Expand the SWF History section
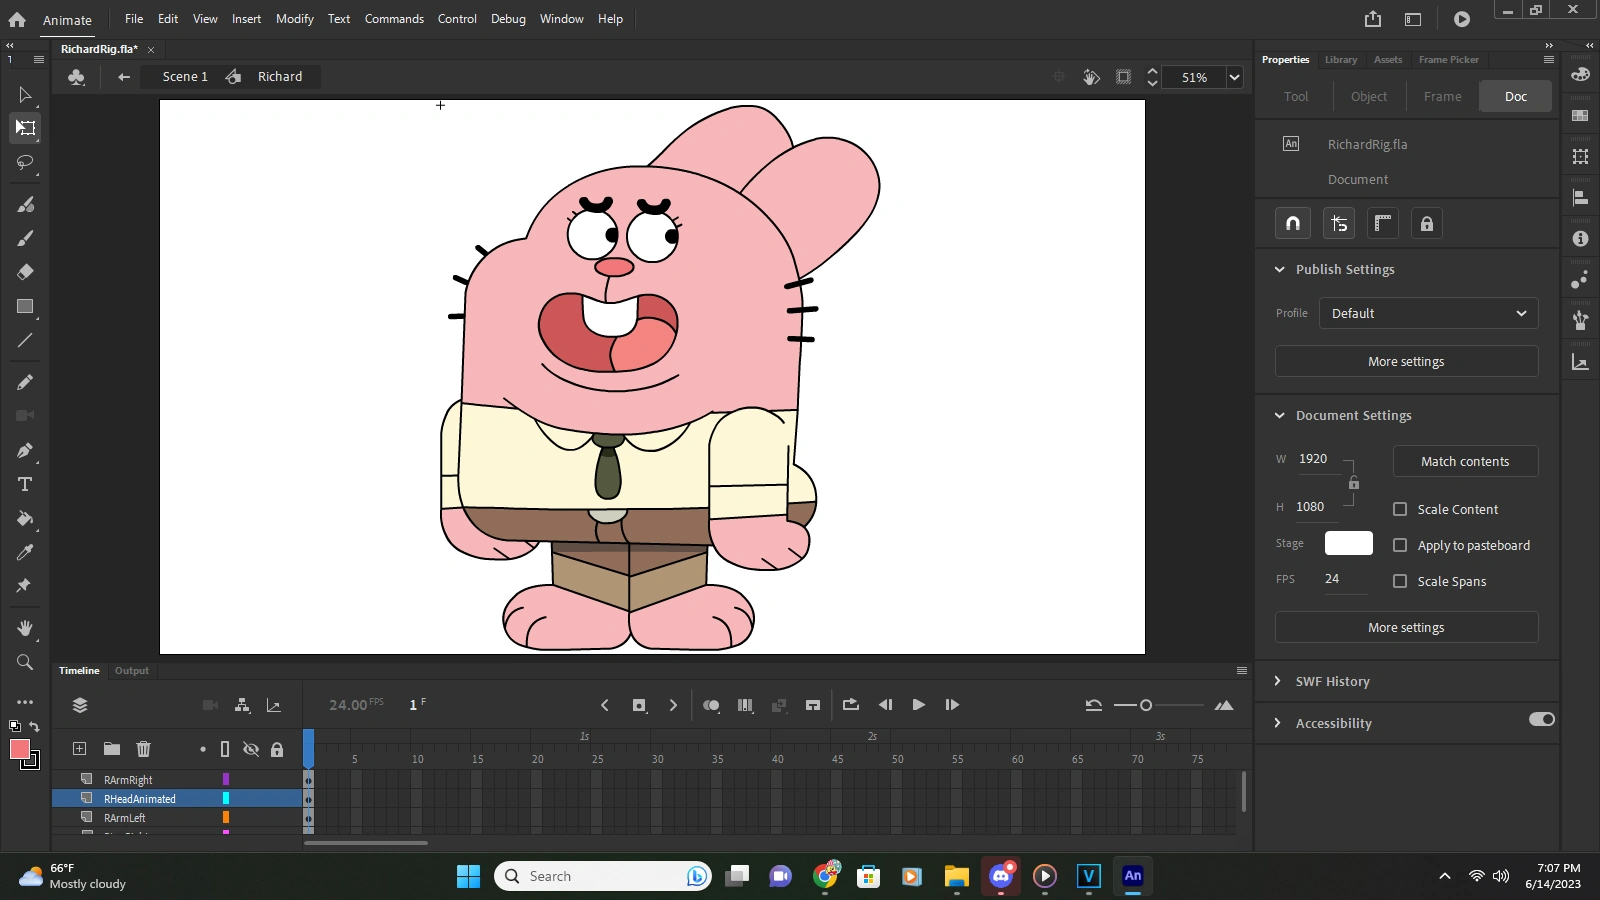 click(1332, 681)
